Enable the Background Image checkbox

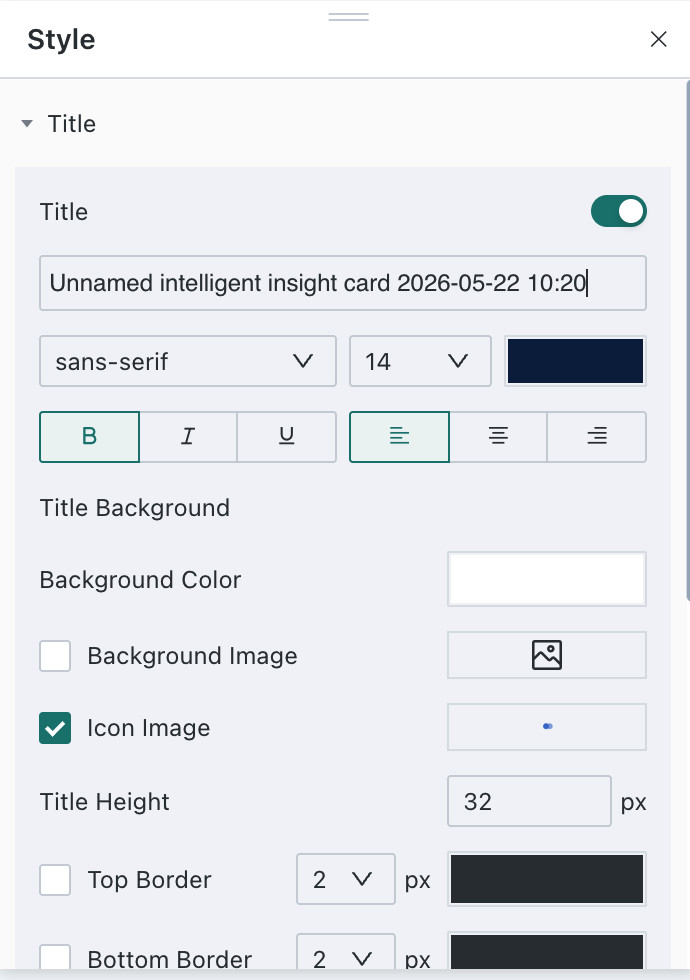point(55,656)
